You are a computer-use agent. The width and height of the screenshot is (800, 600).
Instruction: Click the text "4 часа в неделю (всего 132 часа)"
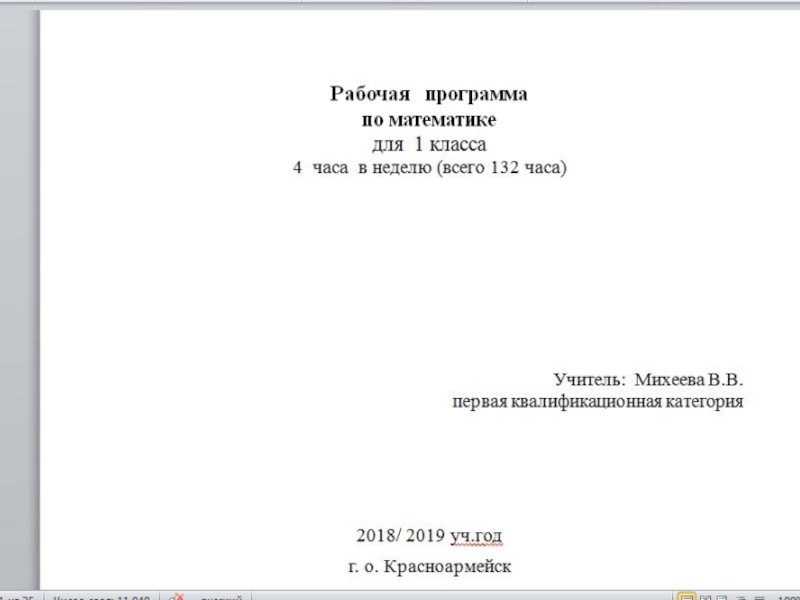430,167
